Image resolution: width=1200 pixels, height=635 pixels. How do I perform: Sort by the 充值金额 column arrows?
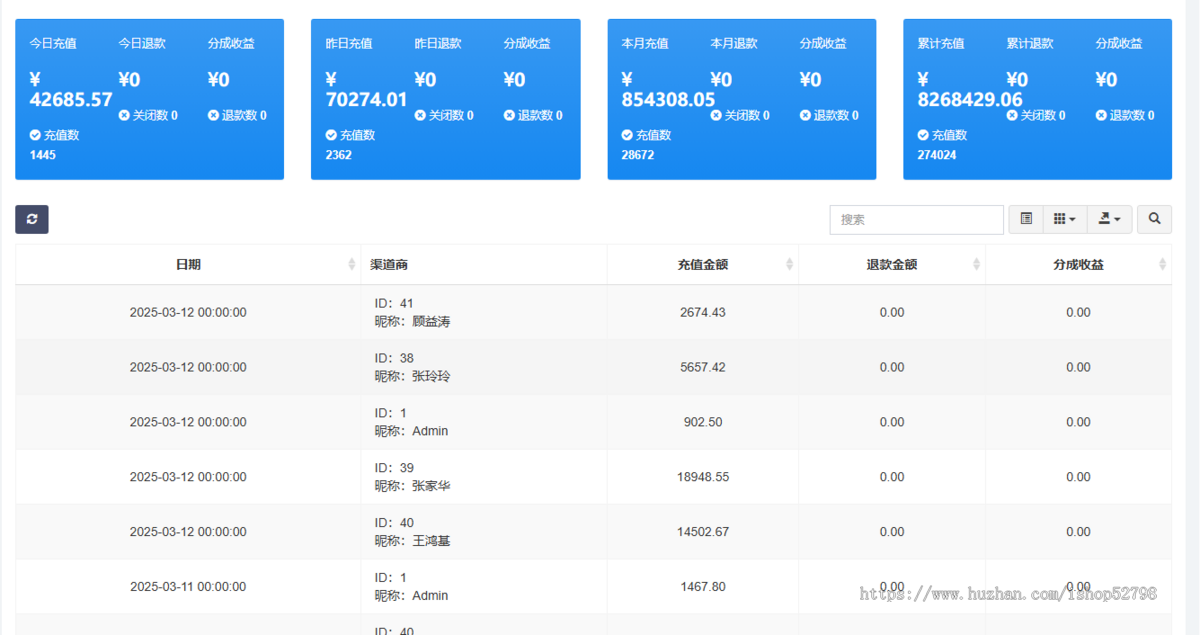(x=790, y=264)
